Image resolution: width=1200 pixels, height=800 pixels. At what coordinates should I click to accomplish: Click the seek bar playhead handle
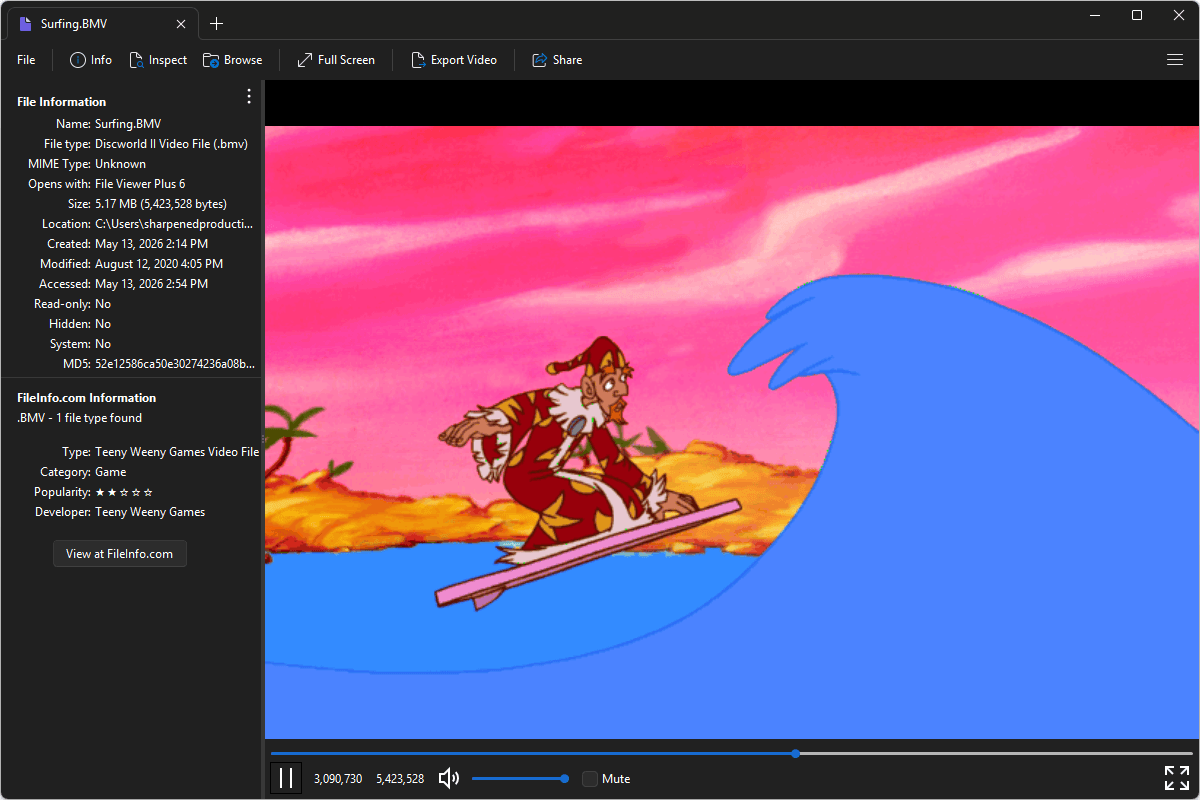pyautogui.click(x=795, y=753)
